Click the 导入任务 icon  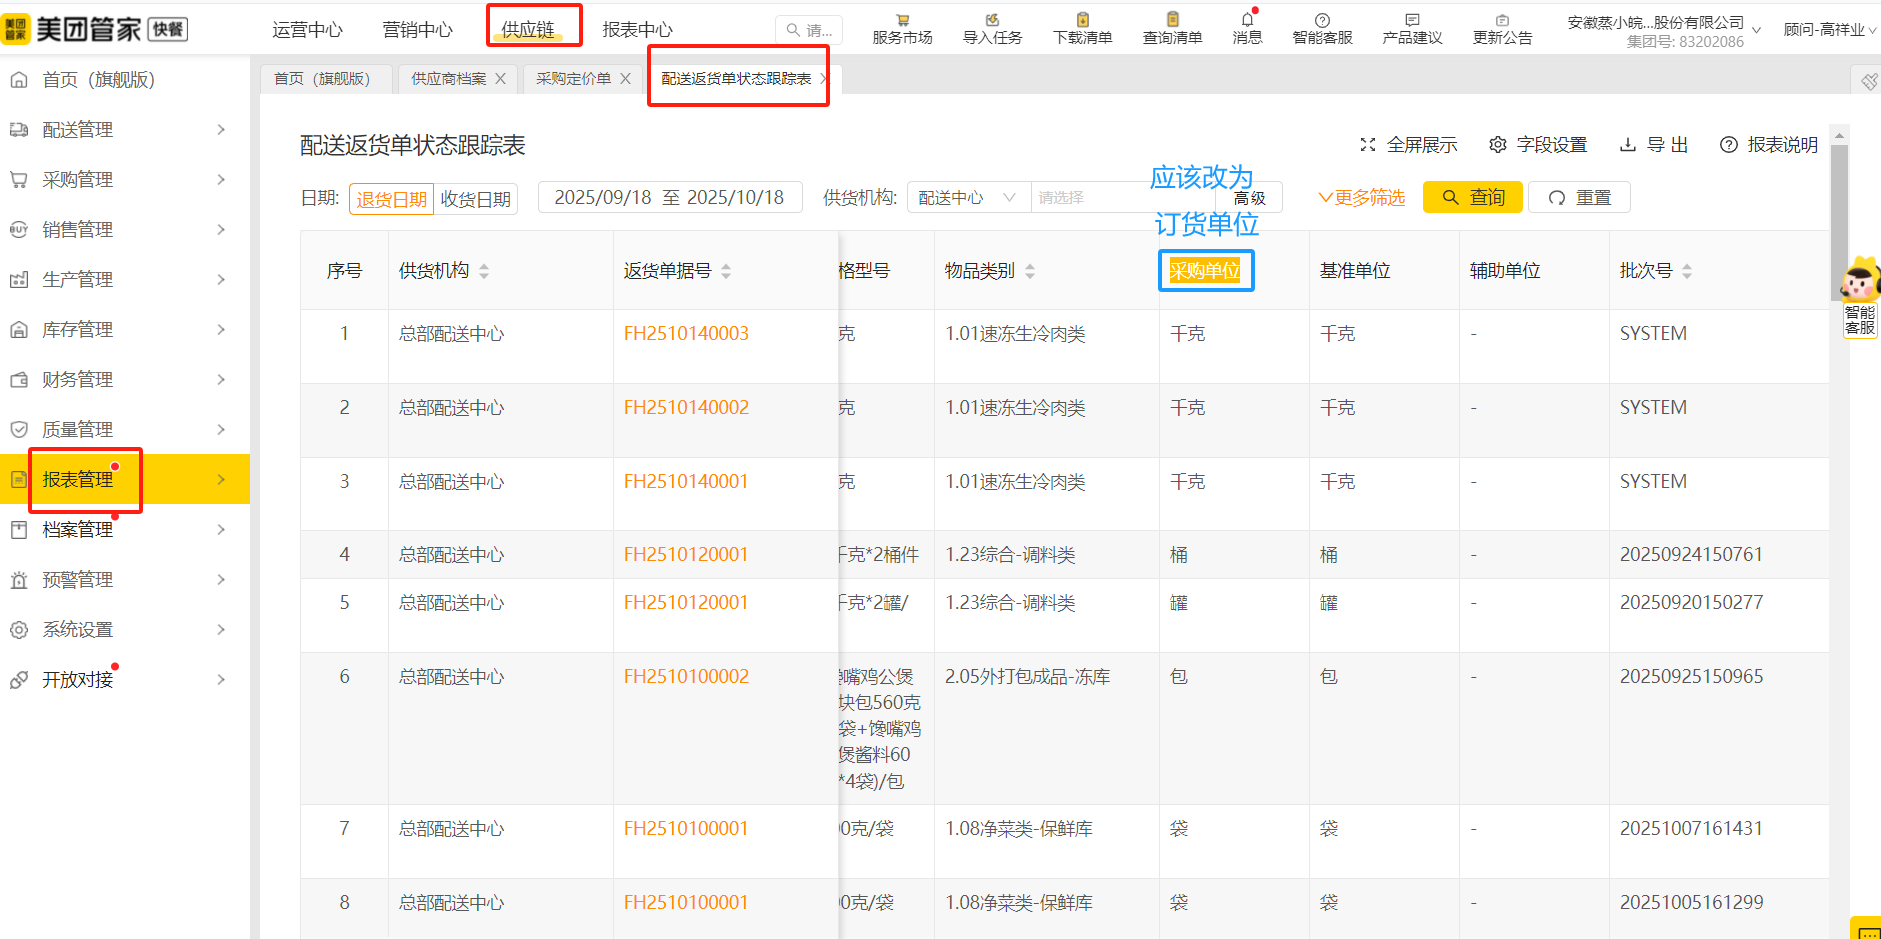pos(992,20)
